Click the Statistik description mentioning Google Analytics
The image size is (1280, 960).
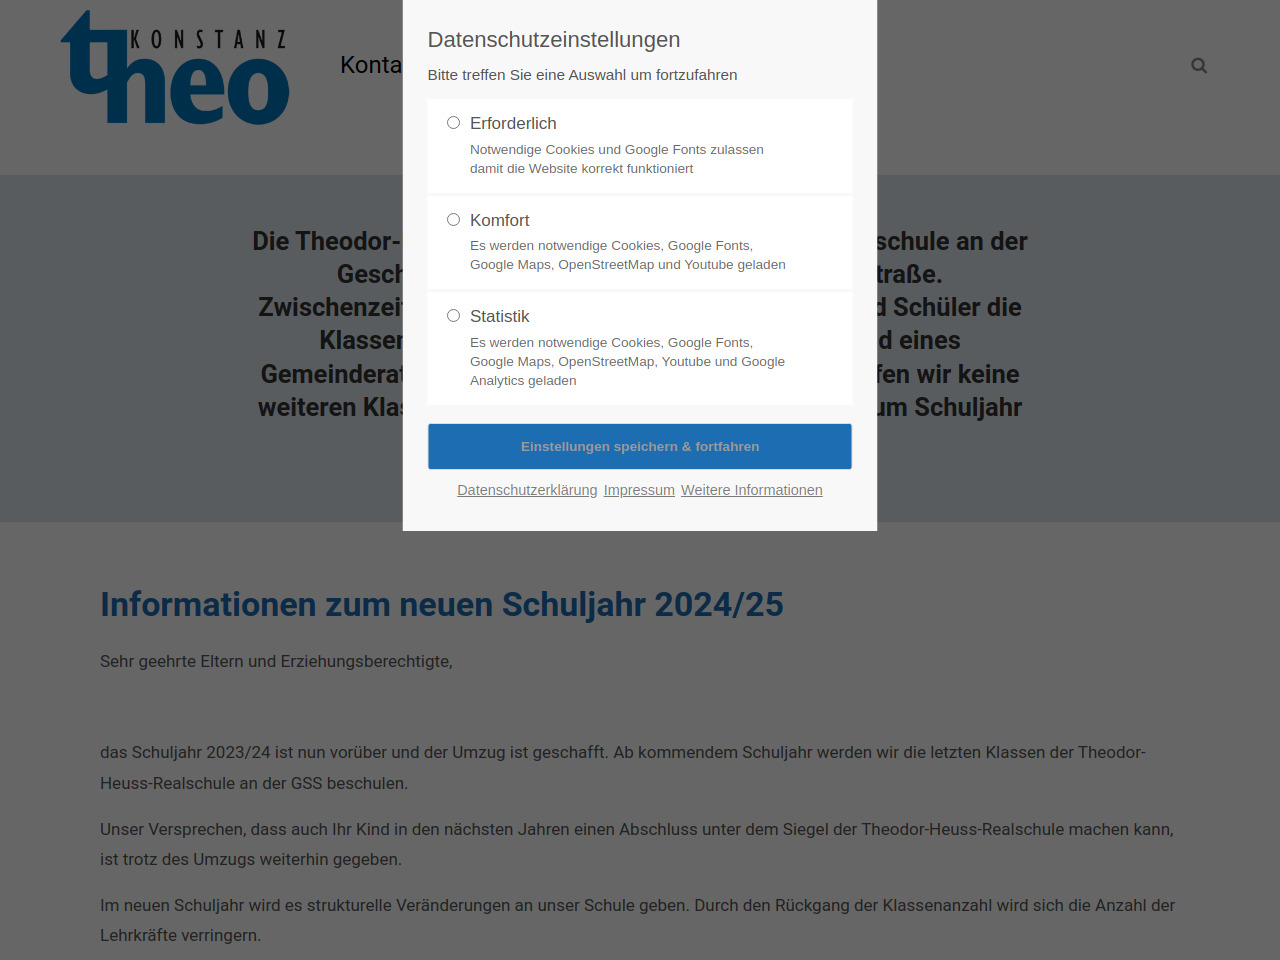[627, 361]
